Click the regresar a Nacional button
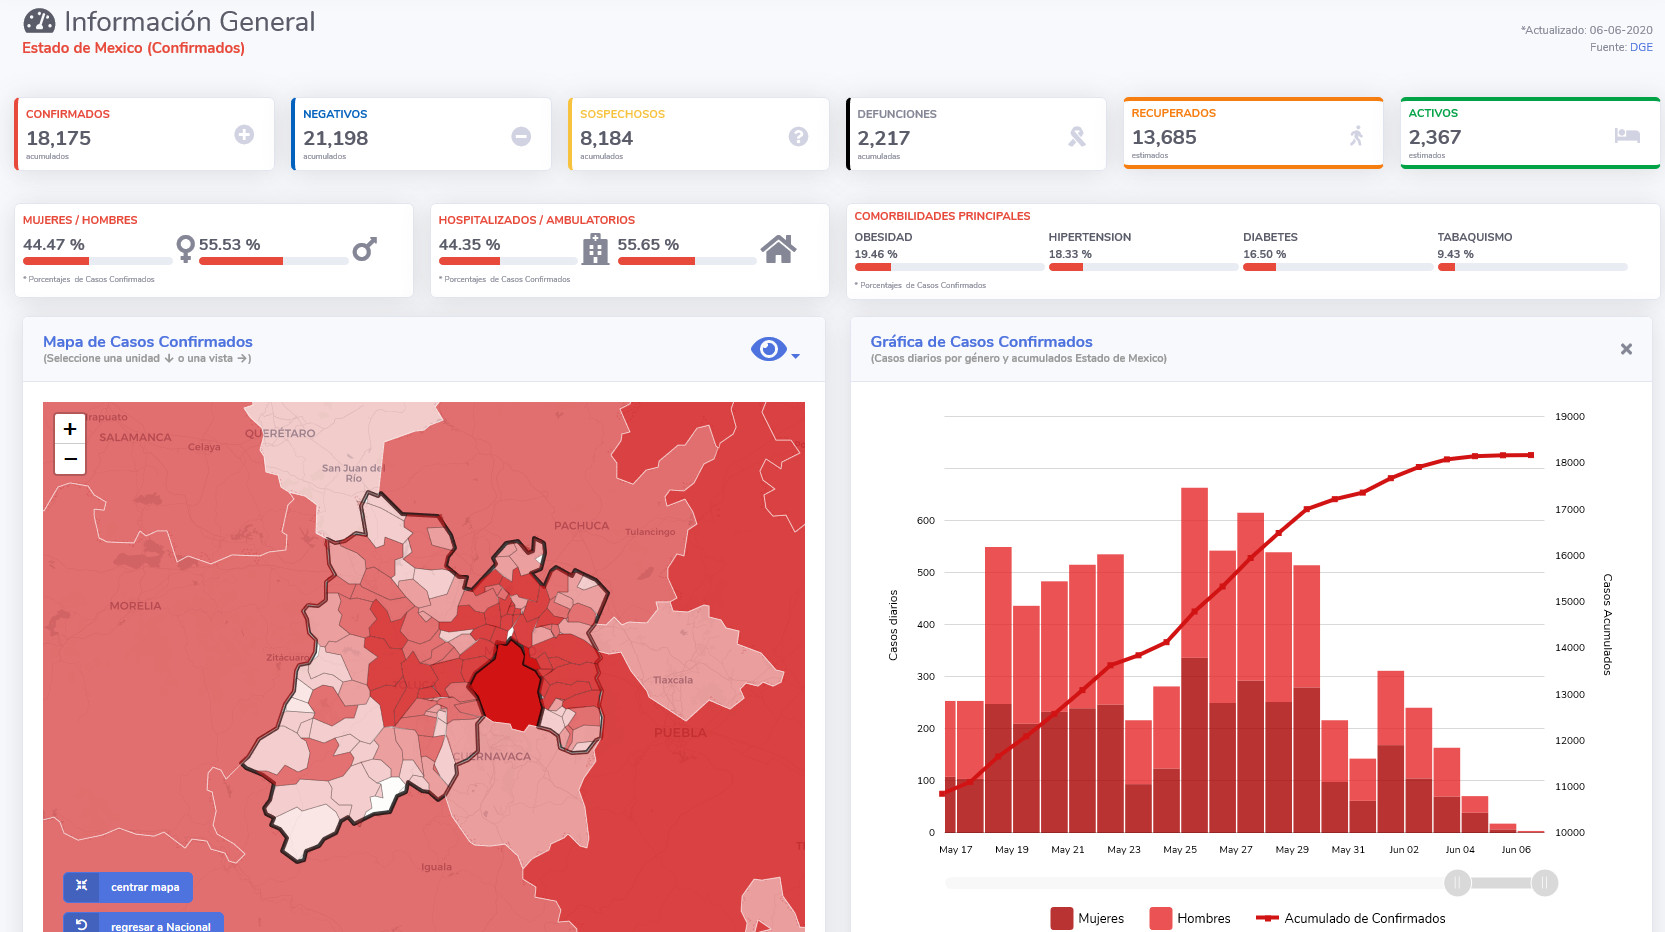The height and width of the screenshot is (932, 1665). (143, 924)
